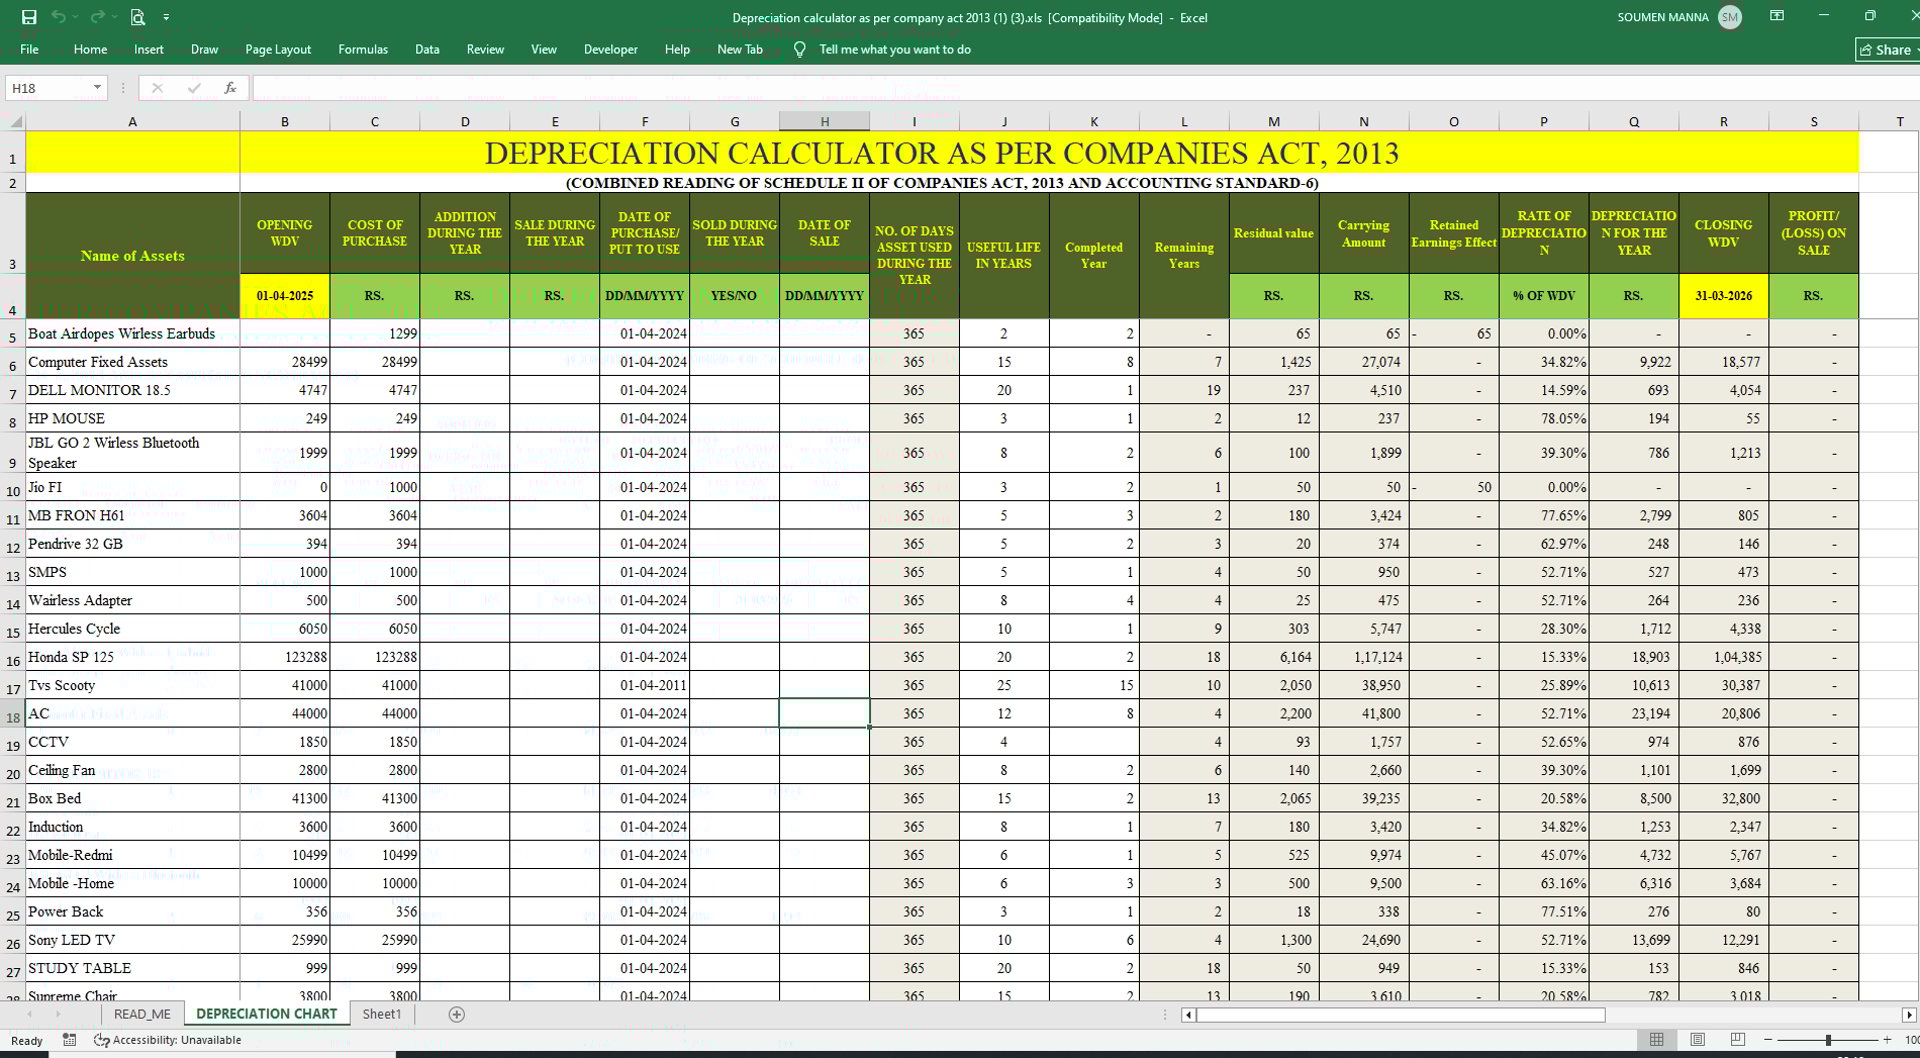The width and height of the screenshot is (1920, 1058).
Task: Click the zoom slider handle
Action: coord(1828,1040)
